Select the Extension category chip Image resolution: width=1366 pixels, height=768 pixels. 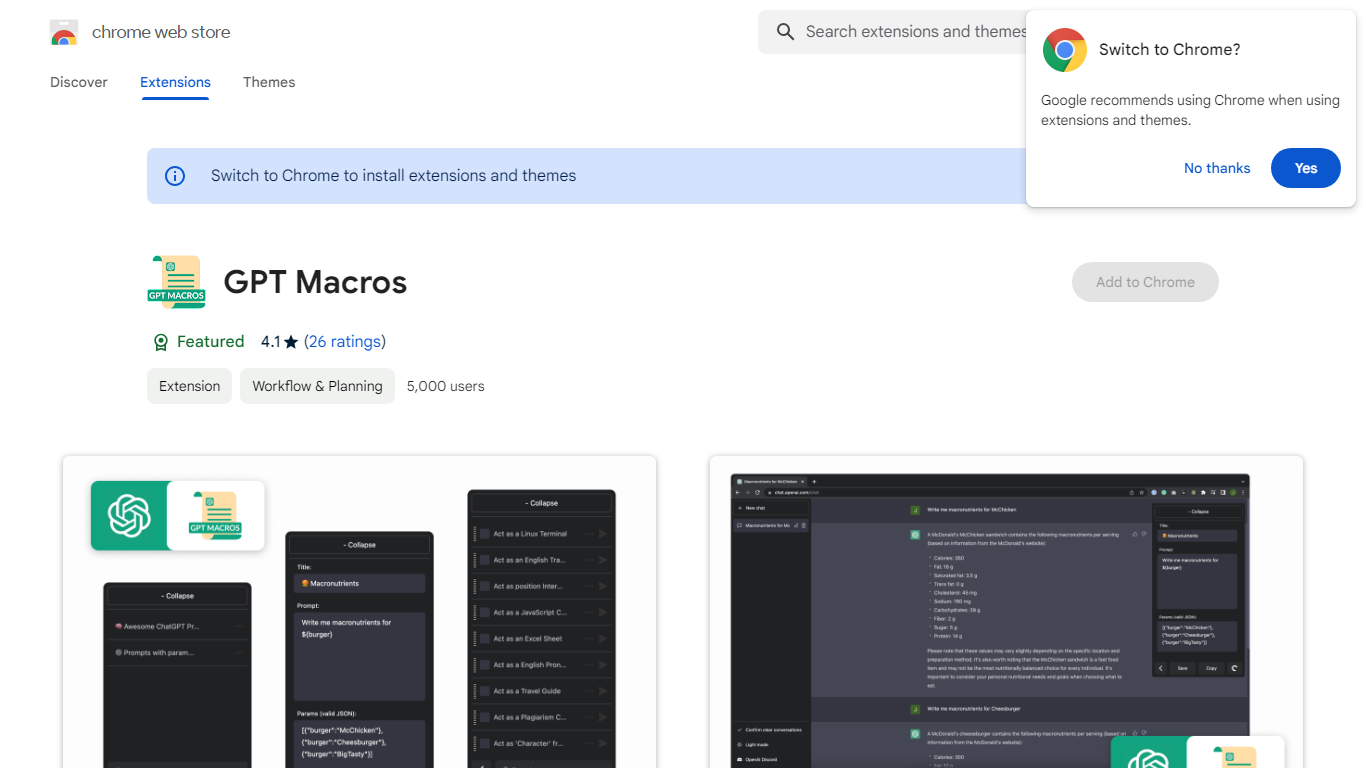tap(189, 386)
